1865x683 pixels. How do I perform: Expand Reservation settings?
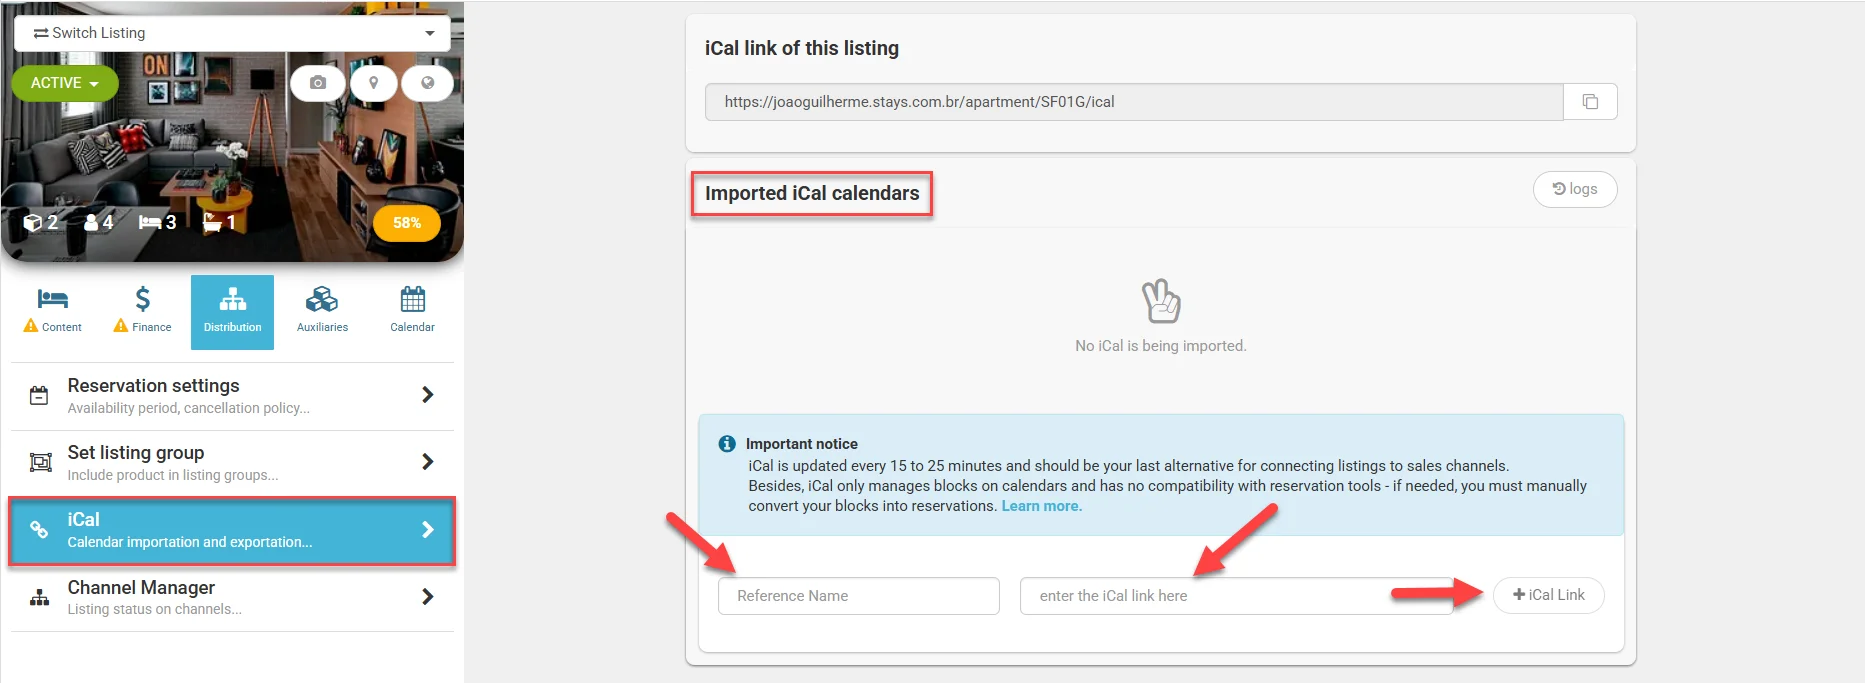[232, 396]
